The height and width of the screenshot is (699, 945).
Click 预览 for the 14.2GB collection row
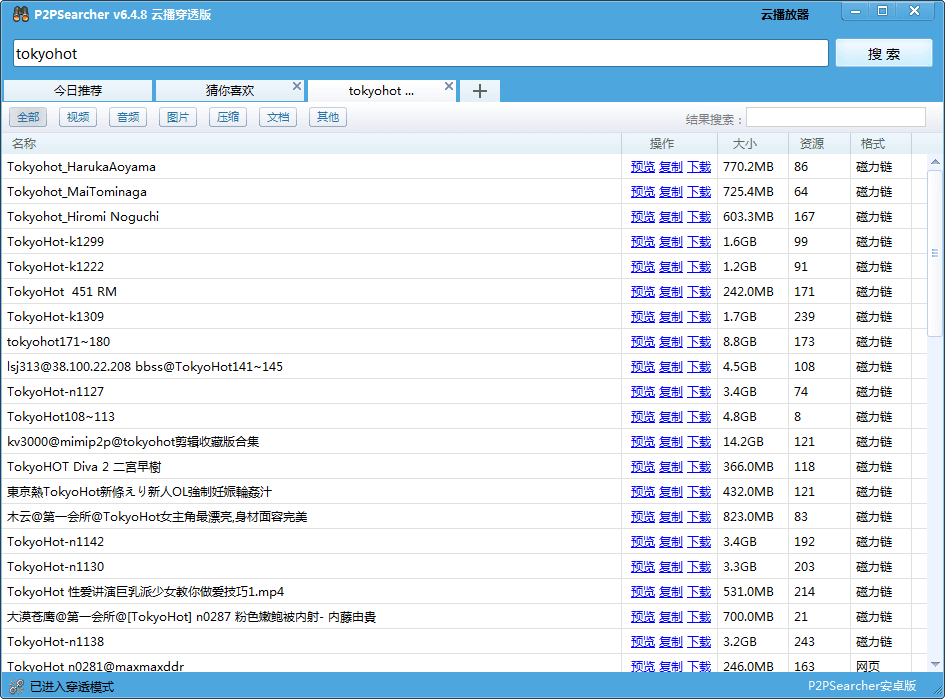pos(642,442)
